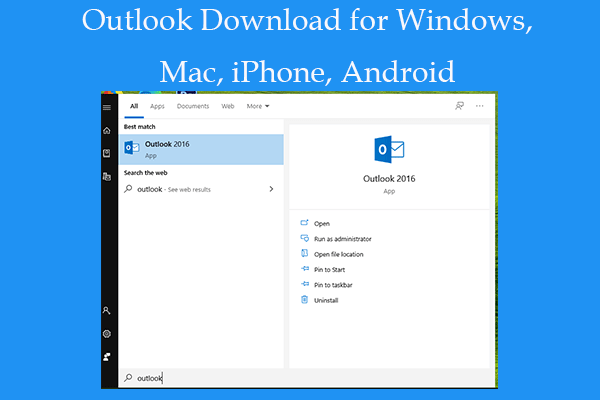Expand the More dropdown

pos(258,106)
